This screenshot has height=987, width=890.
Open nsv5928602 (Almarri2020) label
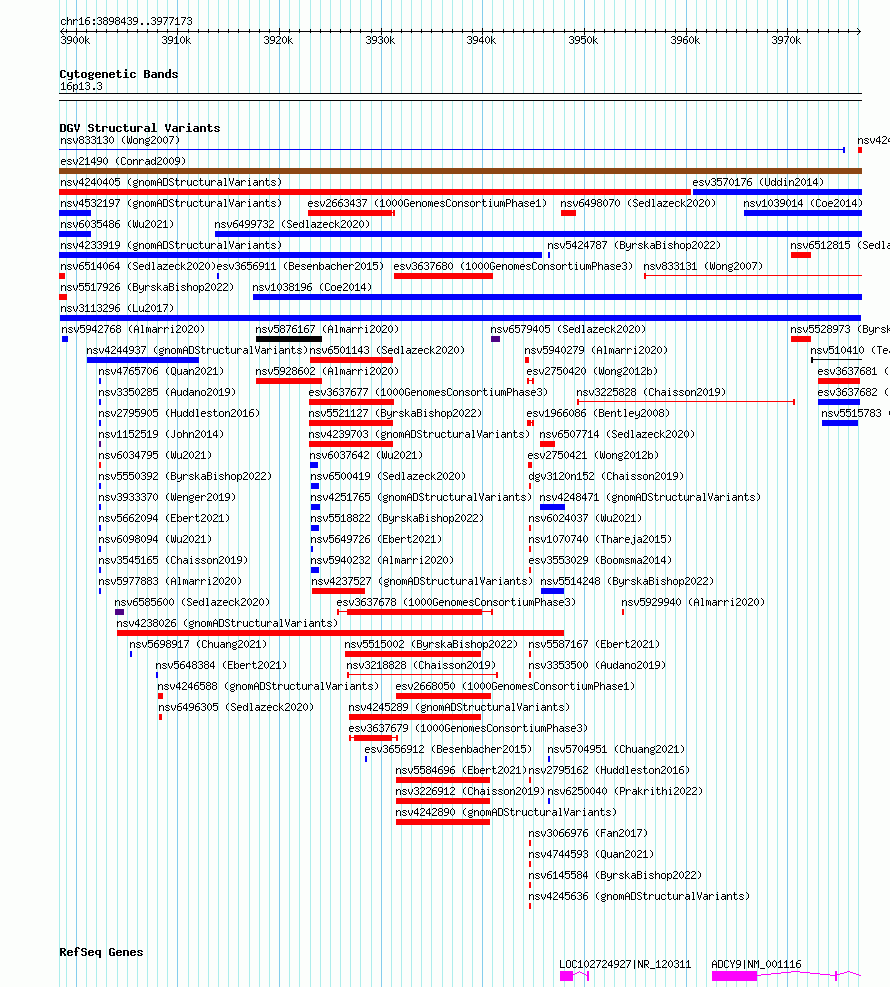point(327,371)
